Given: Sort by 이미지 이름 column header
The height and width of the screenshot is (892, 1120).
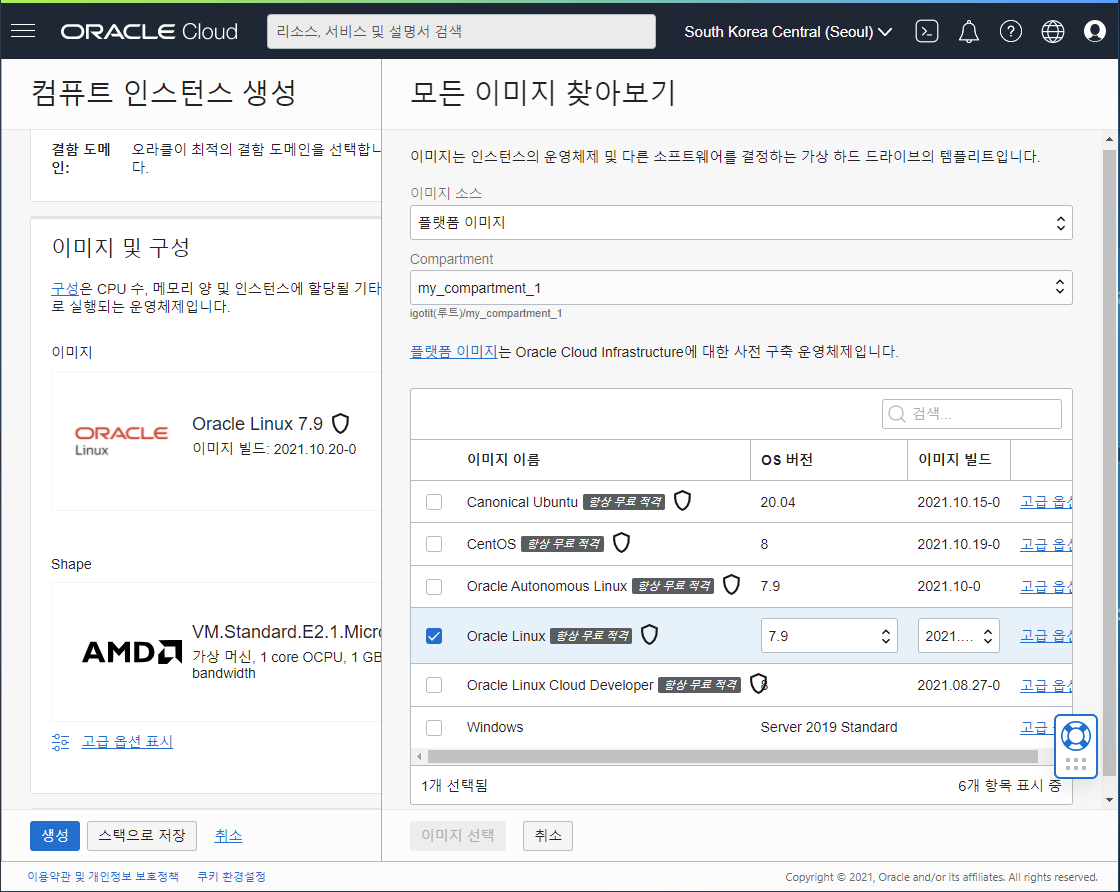Looking at the screenshot, I should (x=503, y=459).
